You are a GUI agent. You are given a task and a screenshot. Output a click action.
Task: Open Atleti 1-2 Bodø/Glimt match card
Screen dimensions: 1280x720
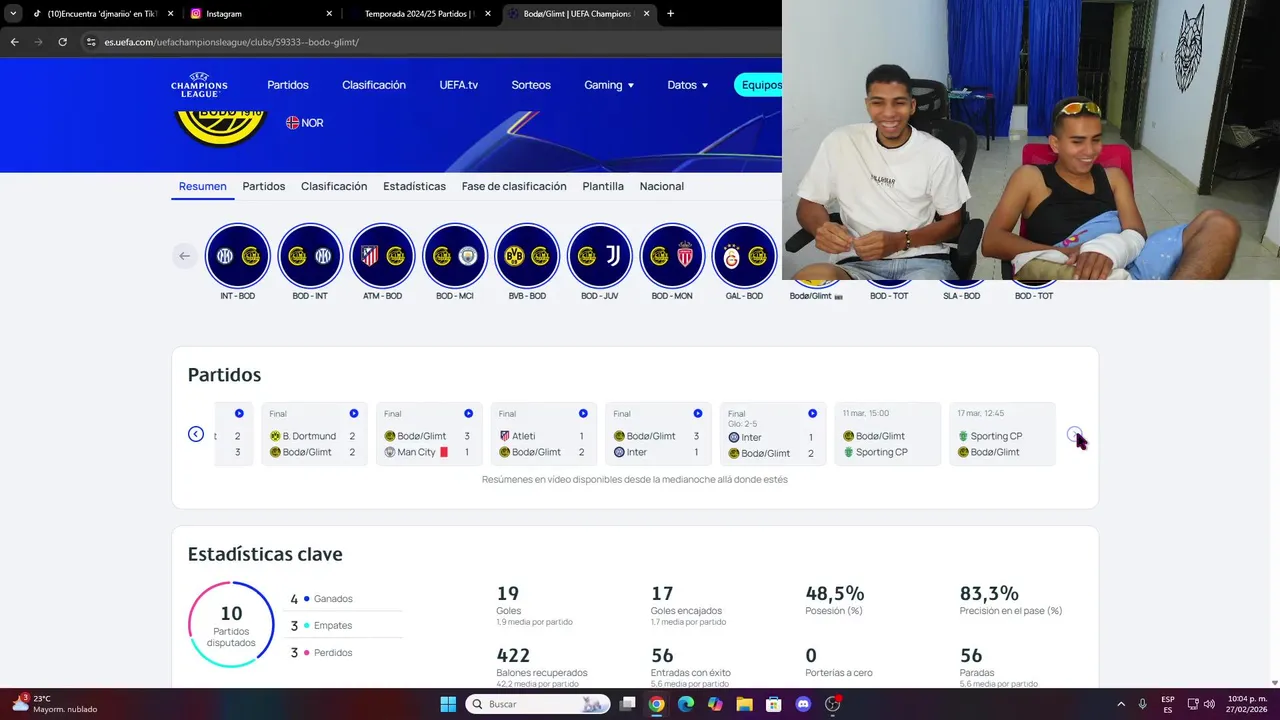pos(543,434)
